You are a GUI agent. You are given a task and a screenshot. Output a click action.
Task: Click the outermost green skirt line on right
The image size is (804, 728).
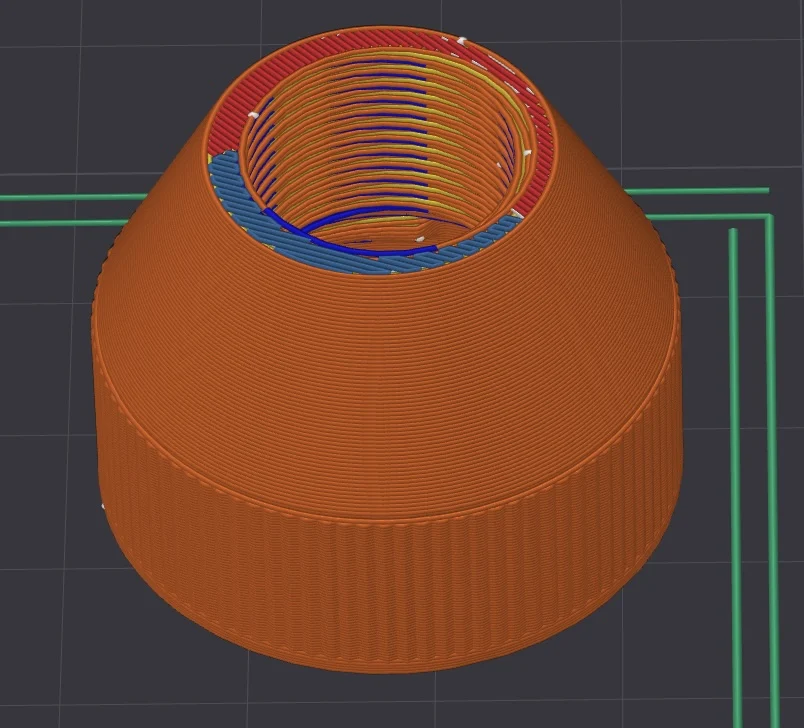click(769, 461)
